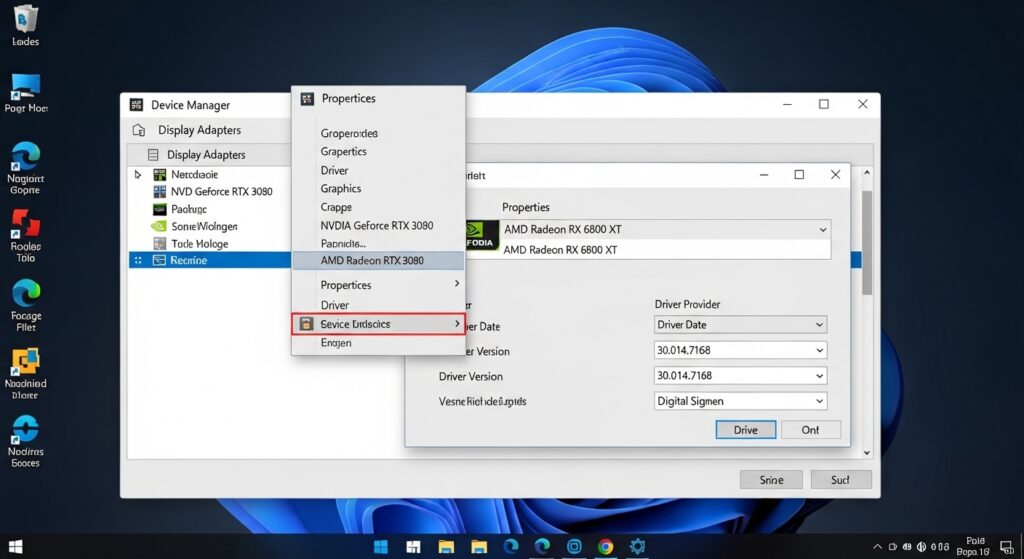1024x559 pixels.
Task: Click the Propertices menu header icon
Action: pos(307,99)
